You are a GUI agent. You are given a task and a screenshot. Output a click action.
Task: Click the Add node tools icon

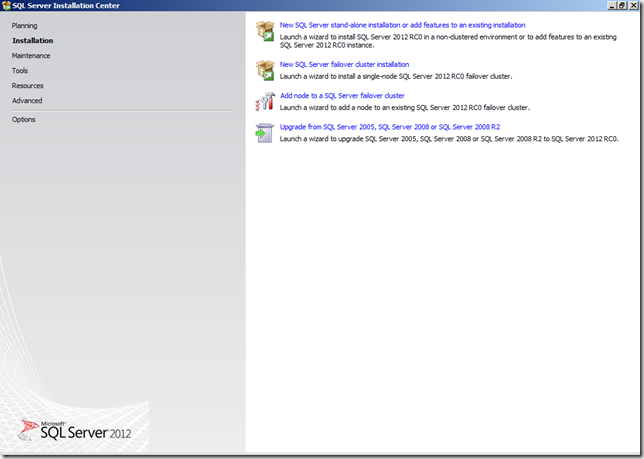(x=265, y=101)
